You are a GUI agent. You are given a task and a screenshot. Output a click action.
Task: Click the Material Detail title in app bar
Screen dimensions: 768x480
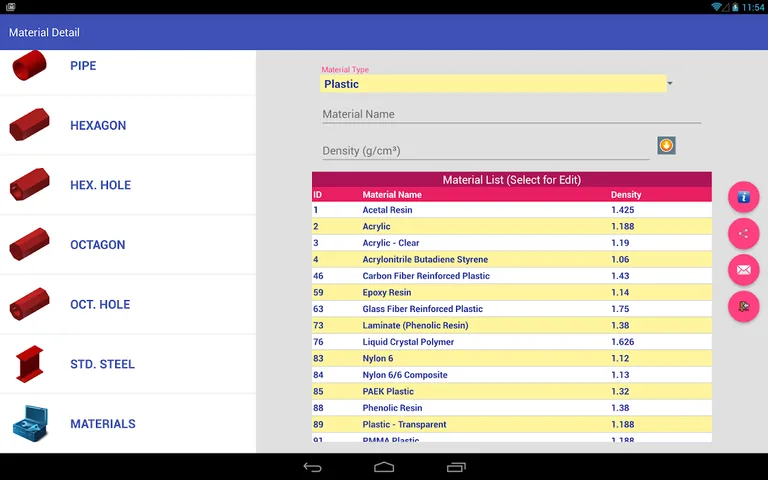click(44, 32)
